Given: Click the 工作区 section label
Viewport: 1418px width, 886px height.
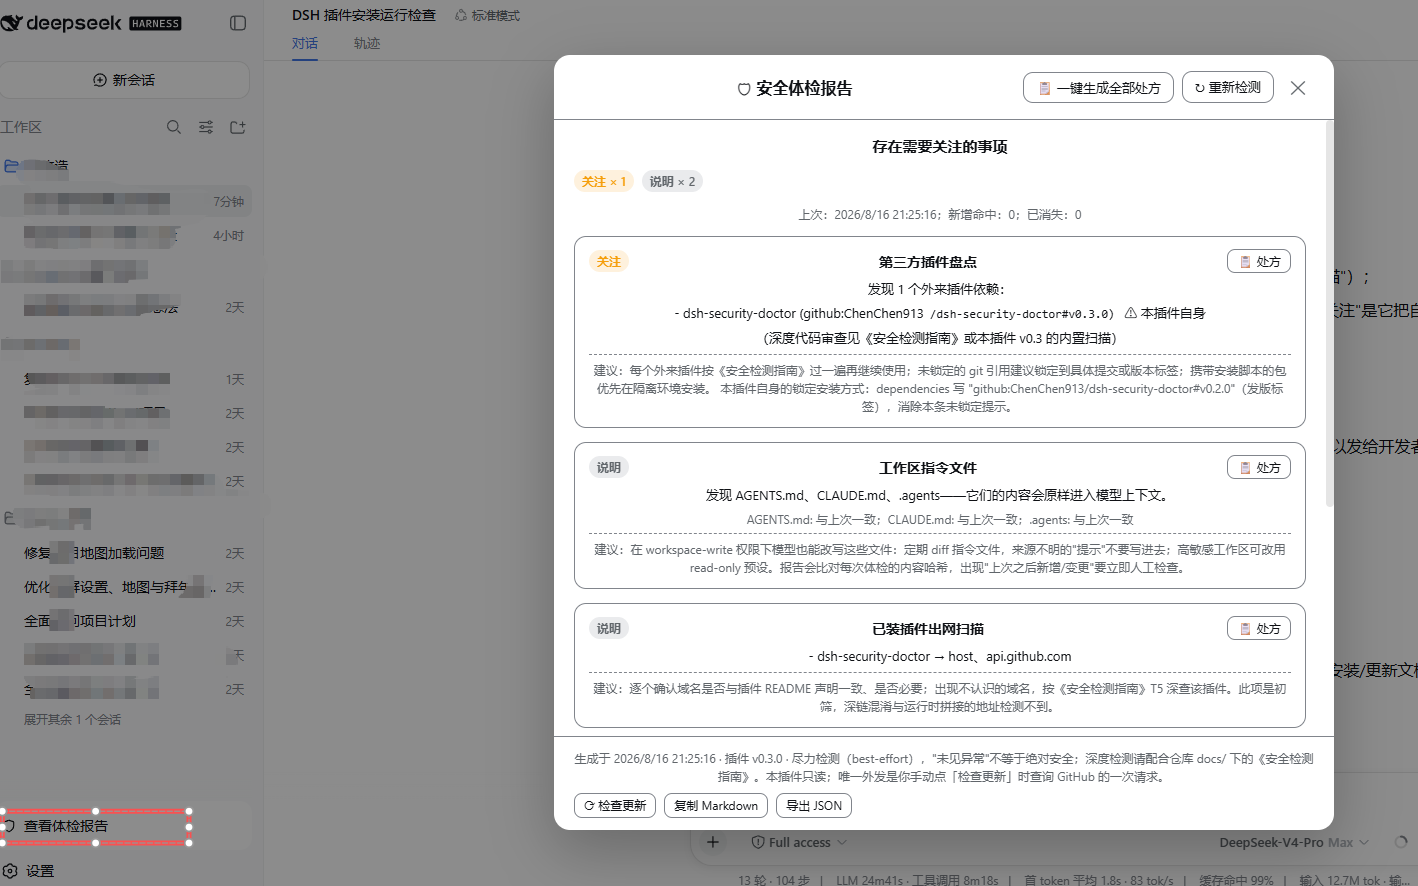Looking at the screenshot, I should [x=21, y=127].
